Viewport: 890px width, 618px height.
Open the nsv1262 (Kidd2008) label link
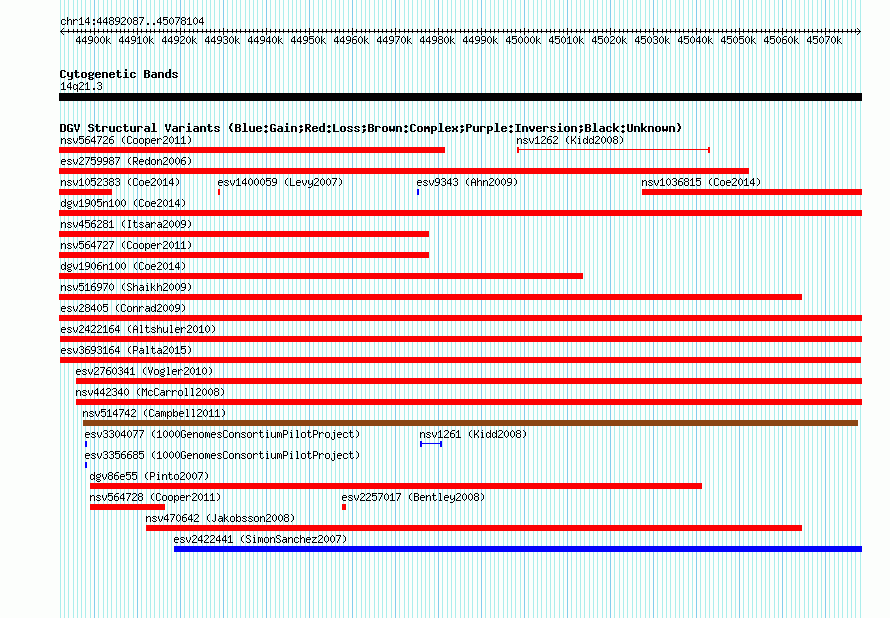(x=570, y=140)
